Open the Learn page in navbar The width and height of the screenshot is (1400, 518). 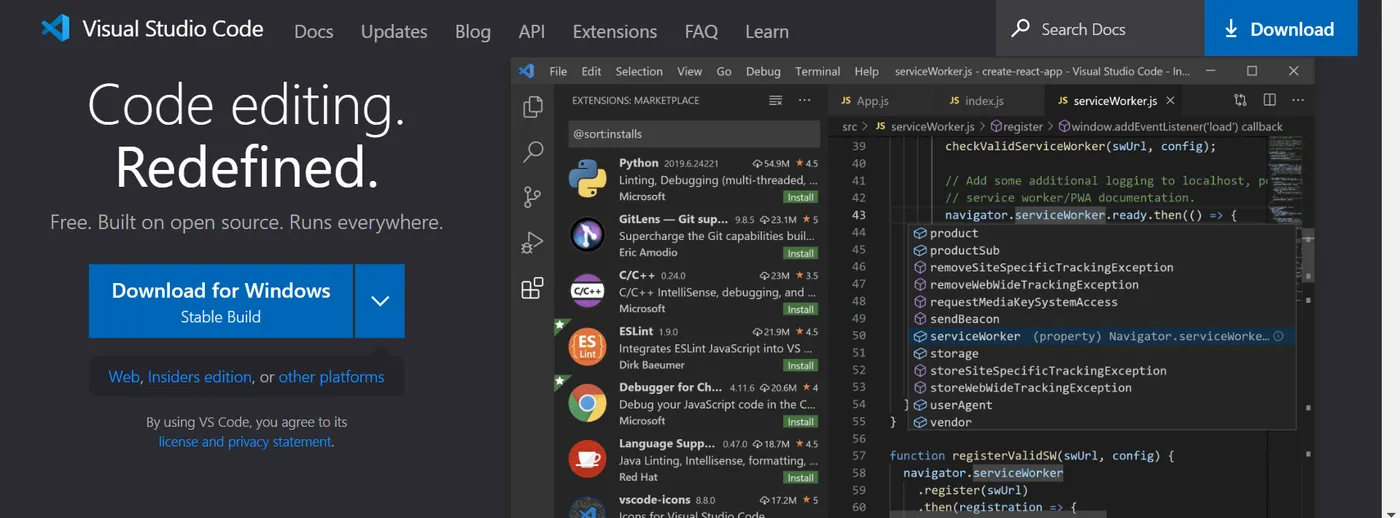[767, 31]
